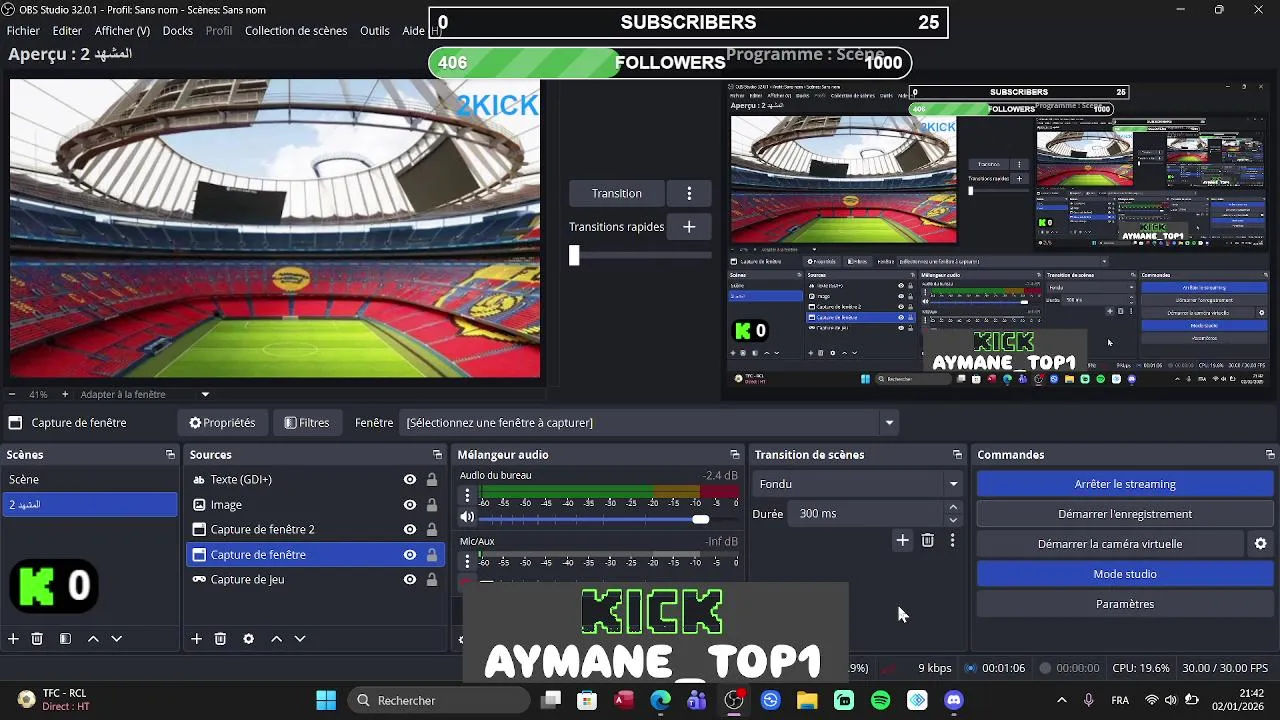Zoom out preview with minus icon
Screen dimensions: 1280x720
[x=12, y=394]
